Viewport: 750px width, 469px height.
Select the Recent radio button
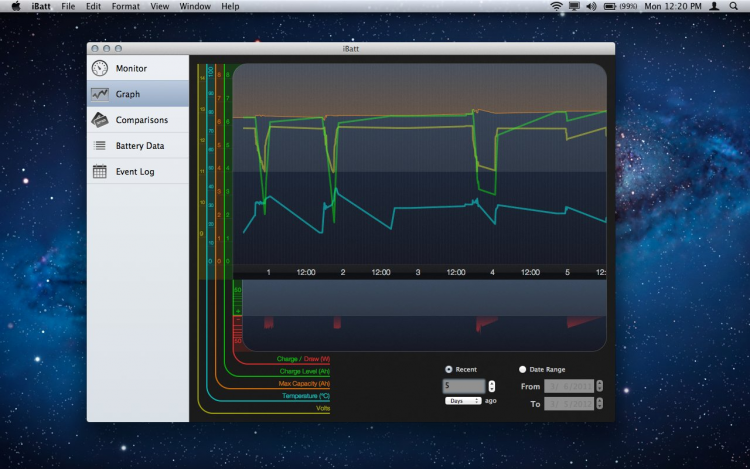tap(449, 369)
